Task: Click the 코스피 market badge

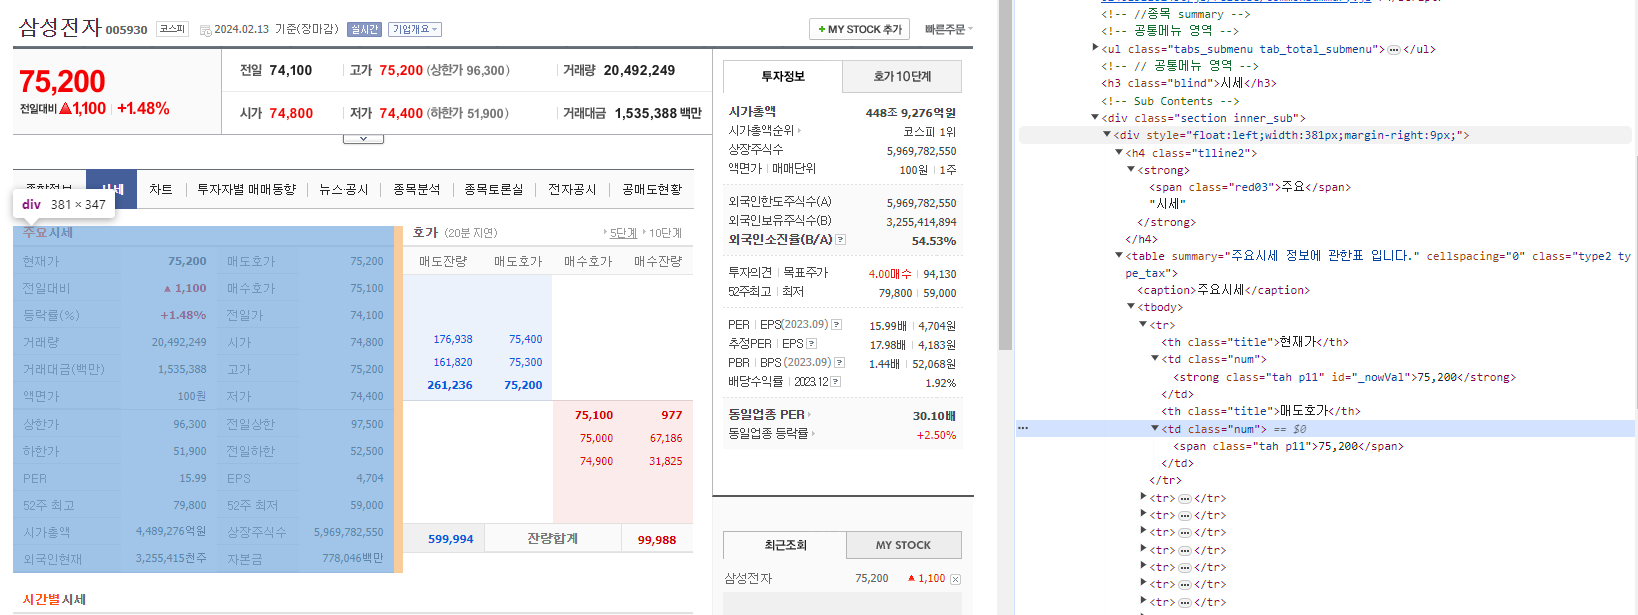Action: [x=173, y=29]
